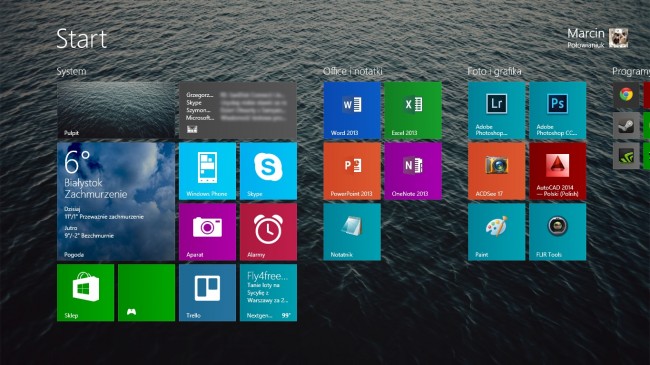Open the green Xbox games tile
Screen dimensions: 650x365
[146, 293]
